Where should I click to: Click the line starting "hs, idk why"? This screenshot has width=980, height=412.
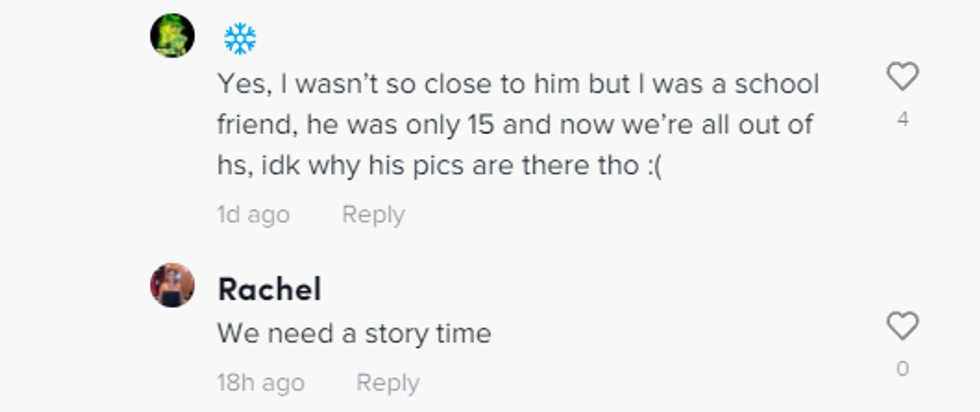pos(440,166)
